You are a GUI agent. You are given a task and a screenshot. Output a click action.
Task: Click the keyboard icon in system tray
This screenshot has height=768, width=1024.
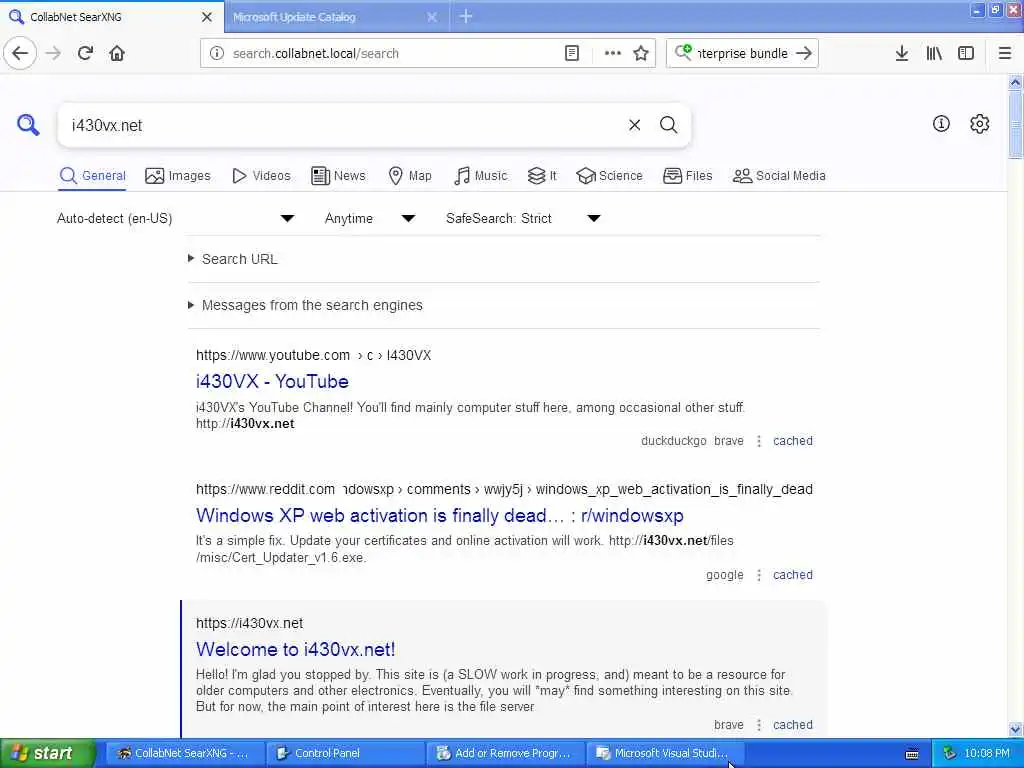pos(912,754)
